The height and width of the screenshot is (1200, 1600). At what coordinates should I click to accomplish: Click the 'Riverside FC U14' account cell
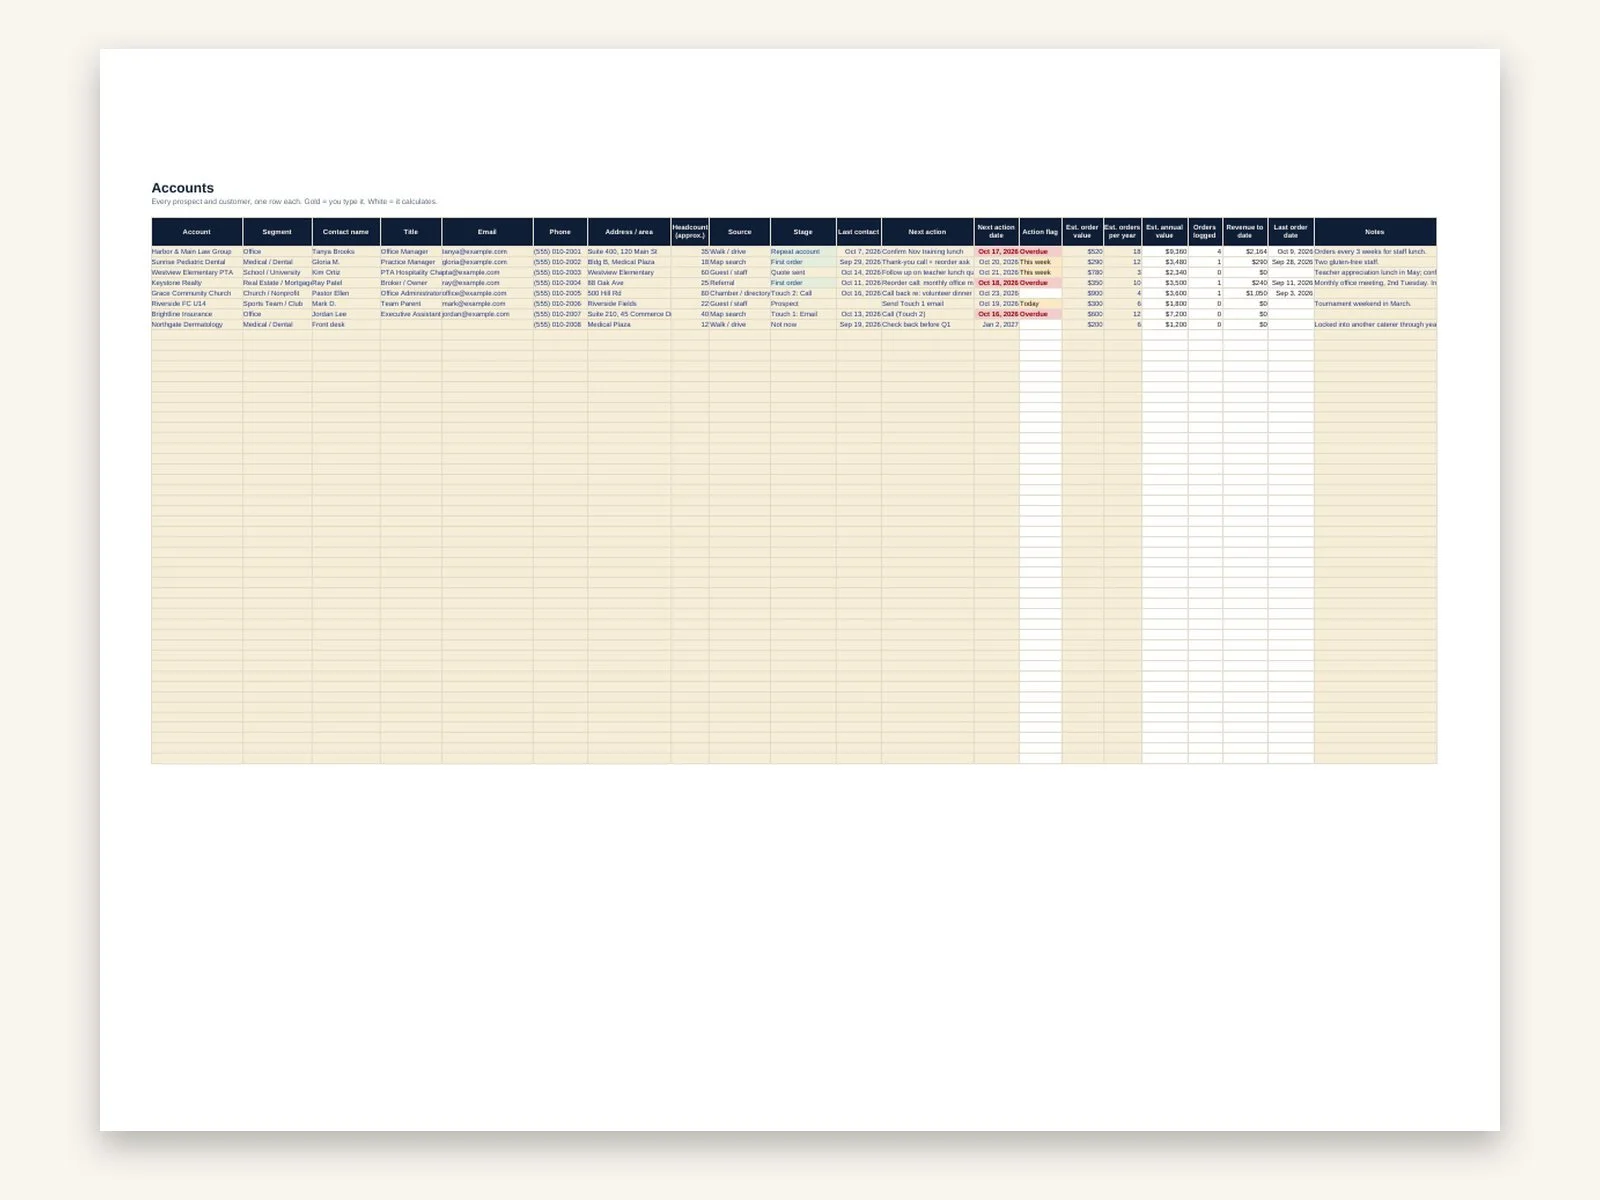pyautogui.click(x=197, y=303)
